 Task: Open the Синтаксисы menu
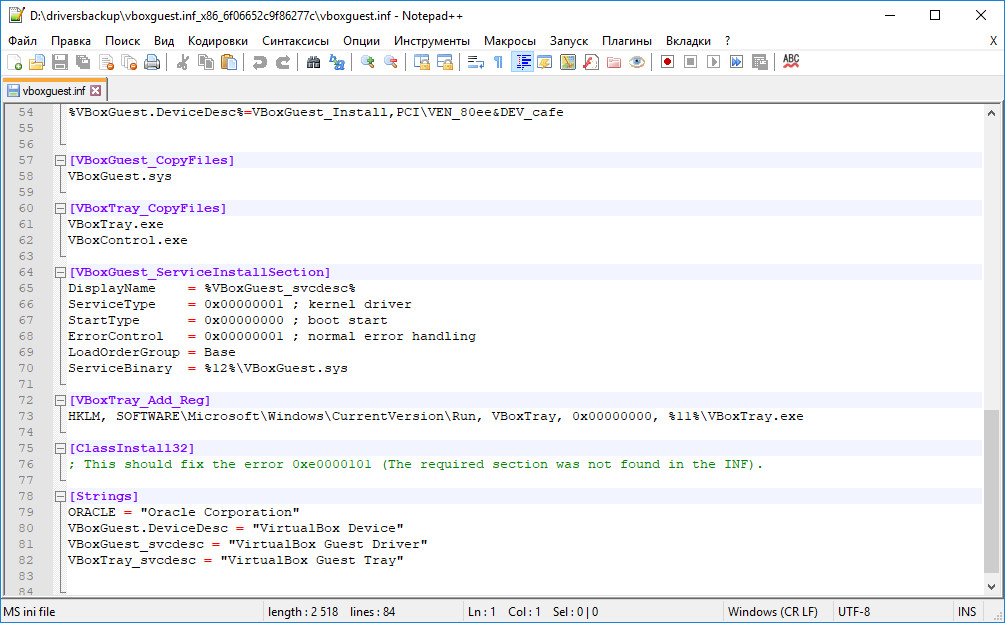(295, 41)
